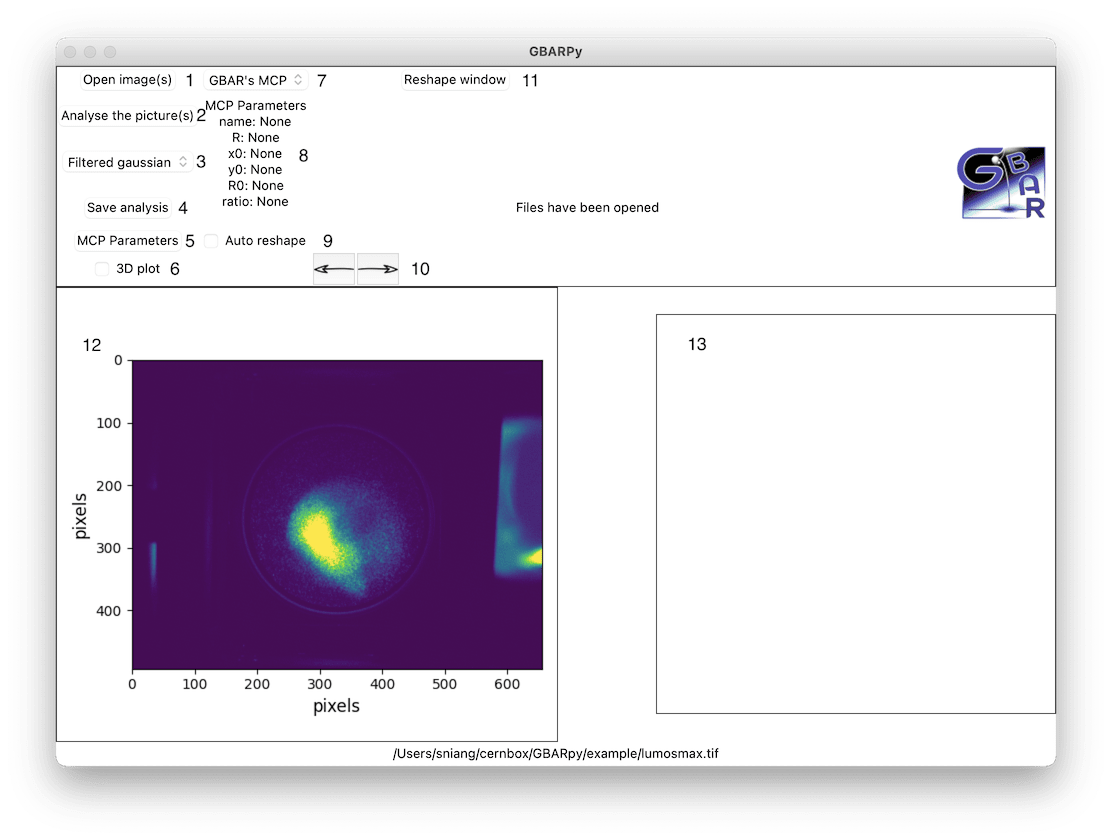Click the lumosmax.tif file path text
The height and width of the screenshot is (840, 1112).
(x=556, y=753)
